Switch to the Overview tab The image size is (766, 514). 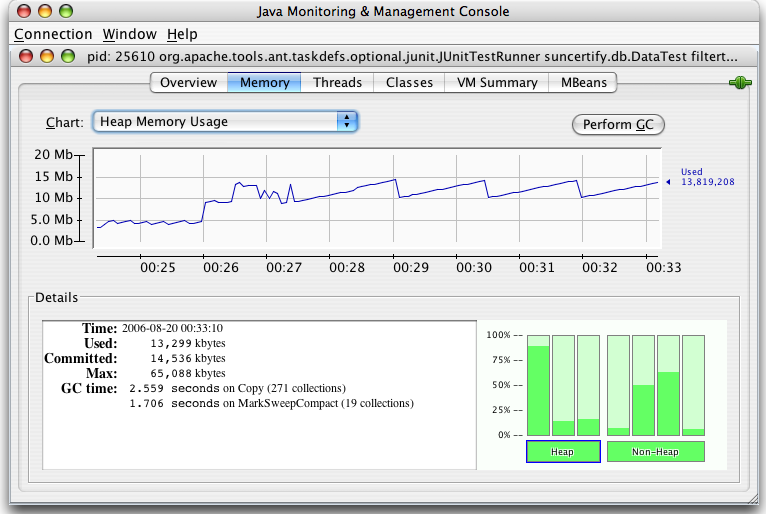pyautogui.click(x=189, y=83)
